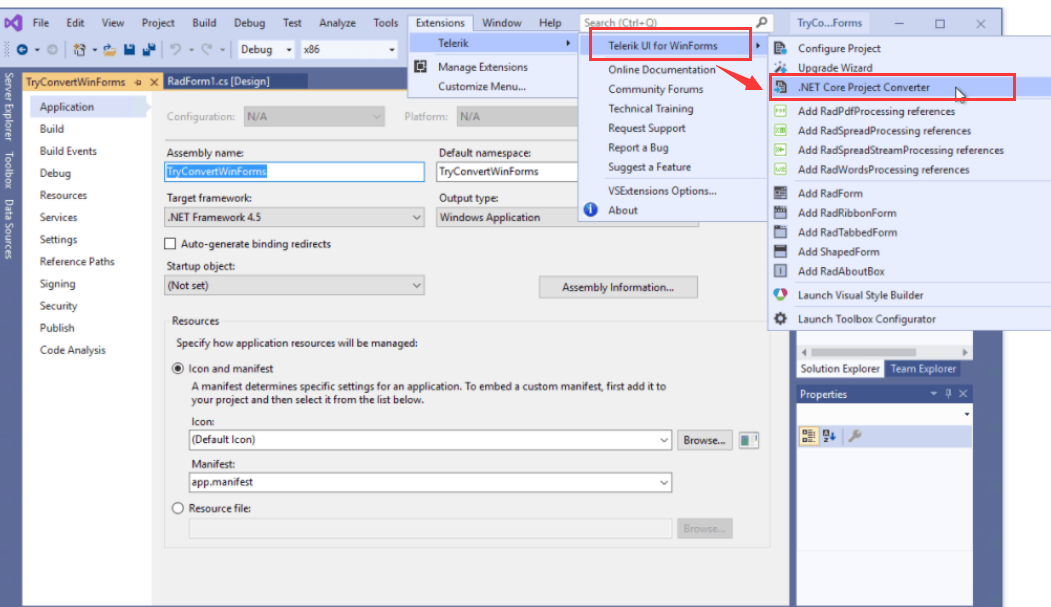Image resolution: width=1051 pixels, height=607 pixels.
Task: Click the Add RadAboutBox icon
Action: (780, 271)
